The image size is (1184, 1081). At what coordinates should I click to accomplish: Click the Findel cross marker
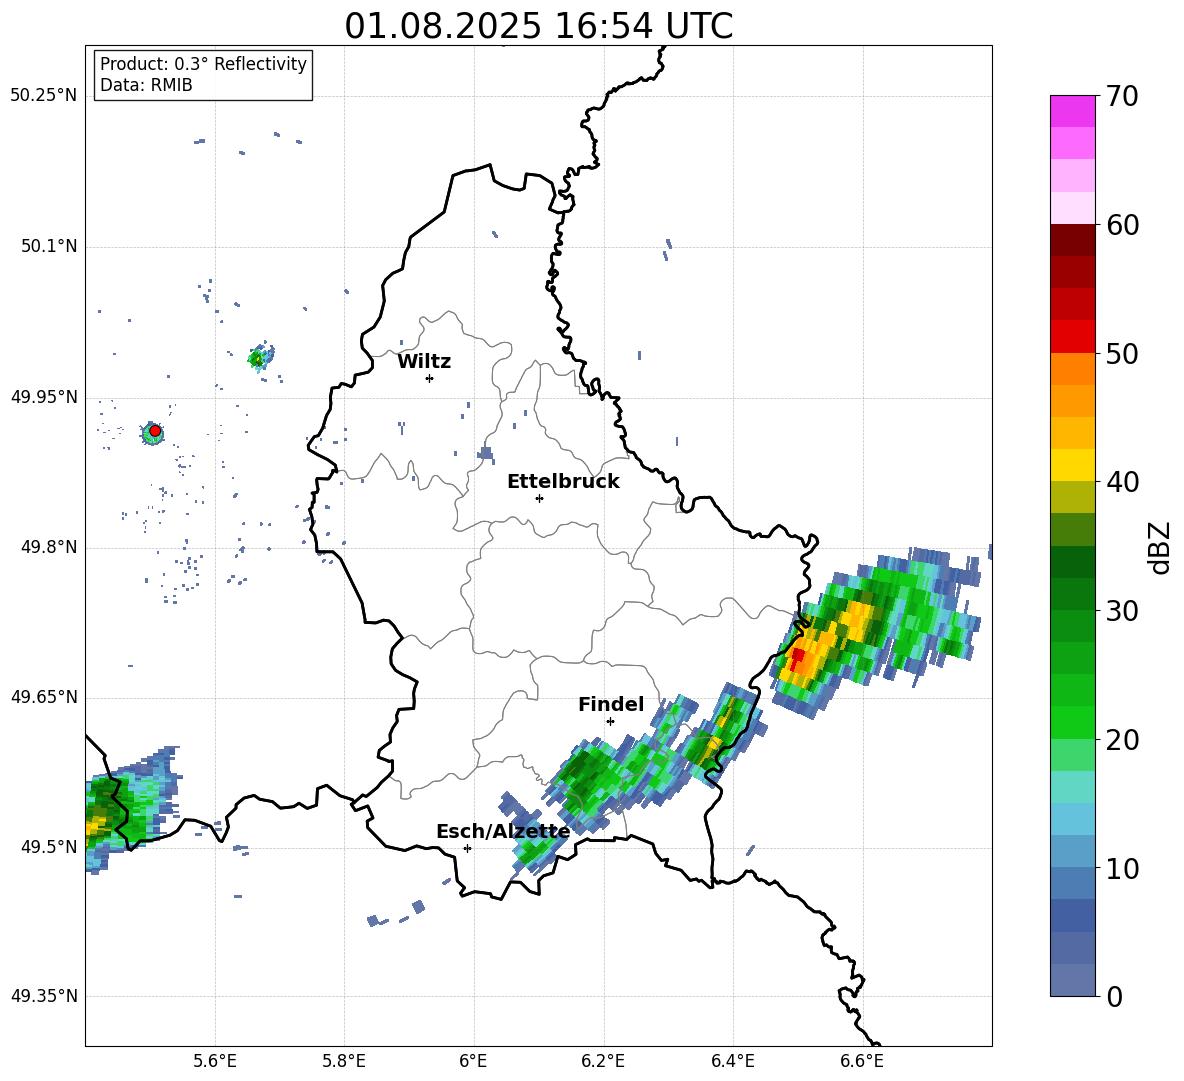click(x=610, y=721)
